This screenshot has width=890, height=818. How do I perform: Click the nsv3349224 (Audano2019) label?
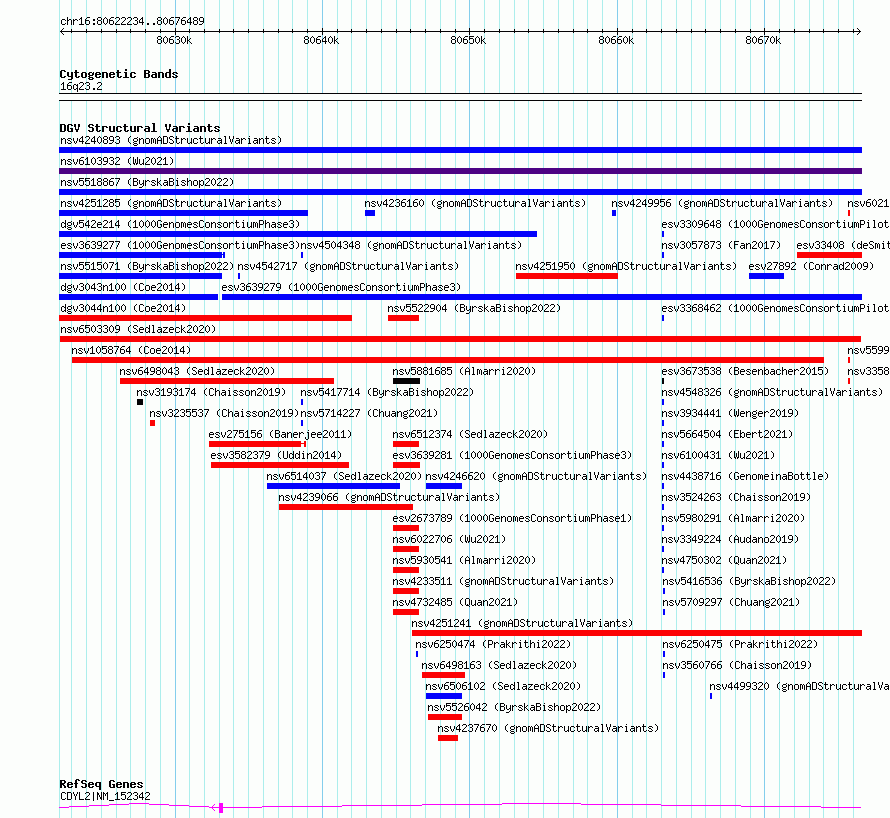click(x=730, y=539)
